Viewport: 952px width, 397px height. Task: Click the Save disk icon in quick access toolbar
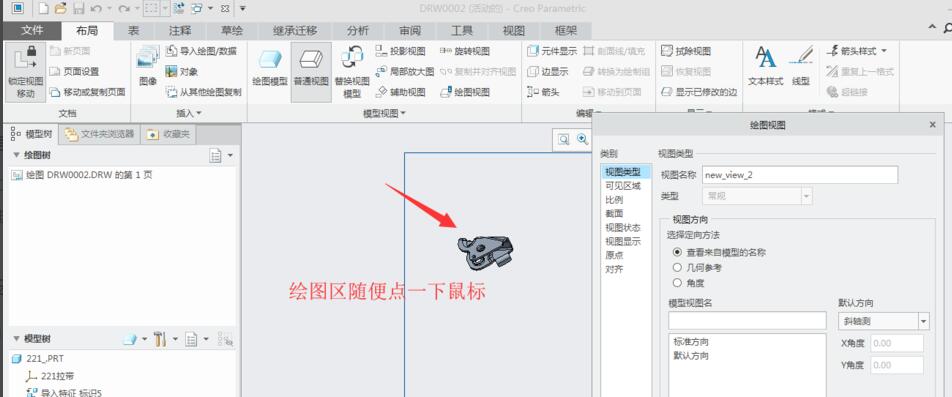coord(79,8)
